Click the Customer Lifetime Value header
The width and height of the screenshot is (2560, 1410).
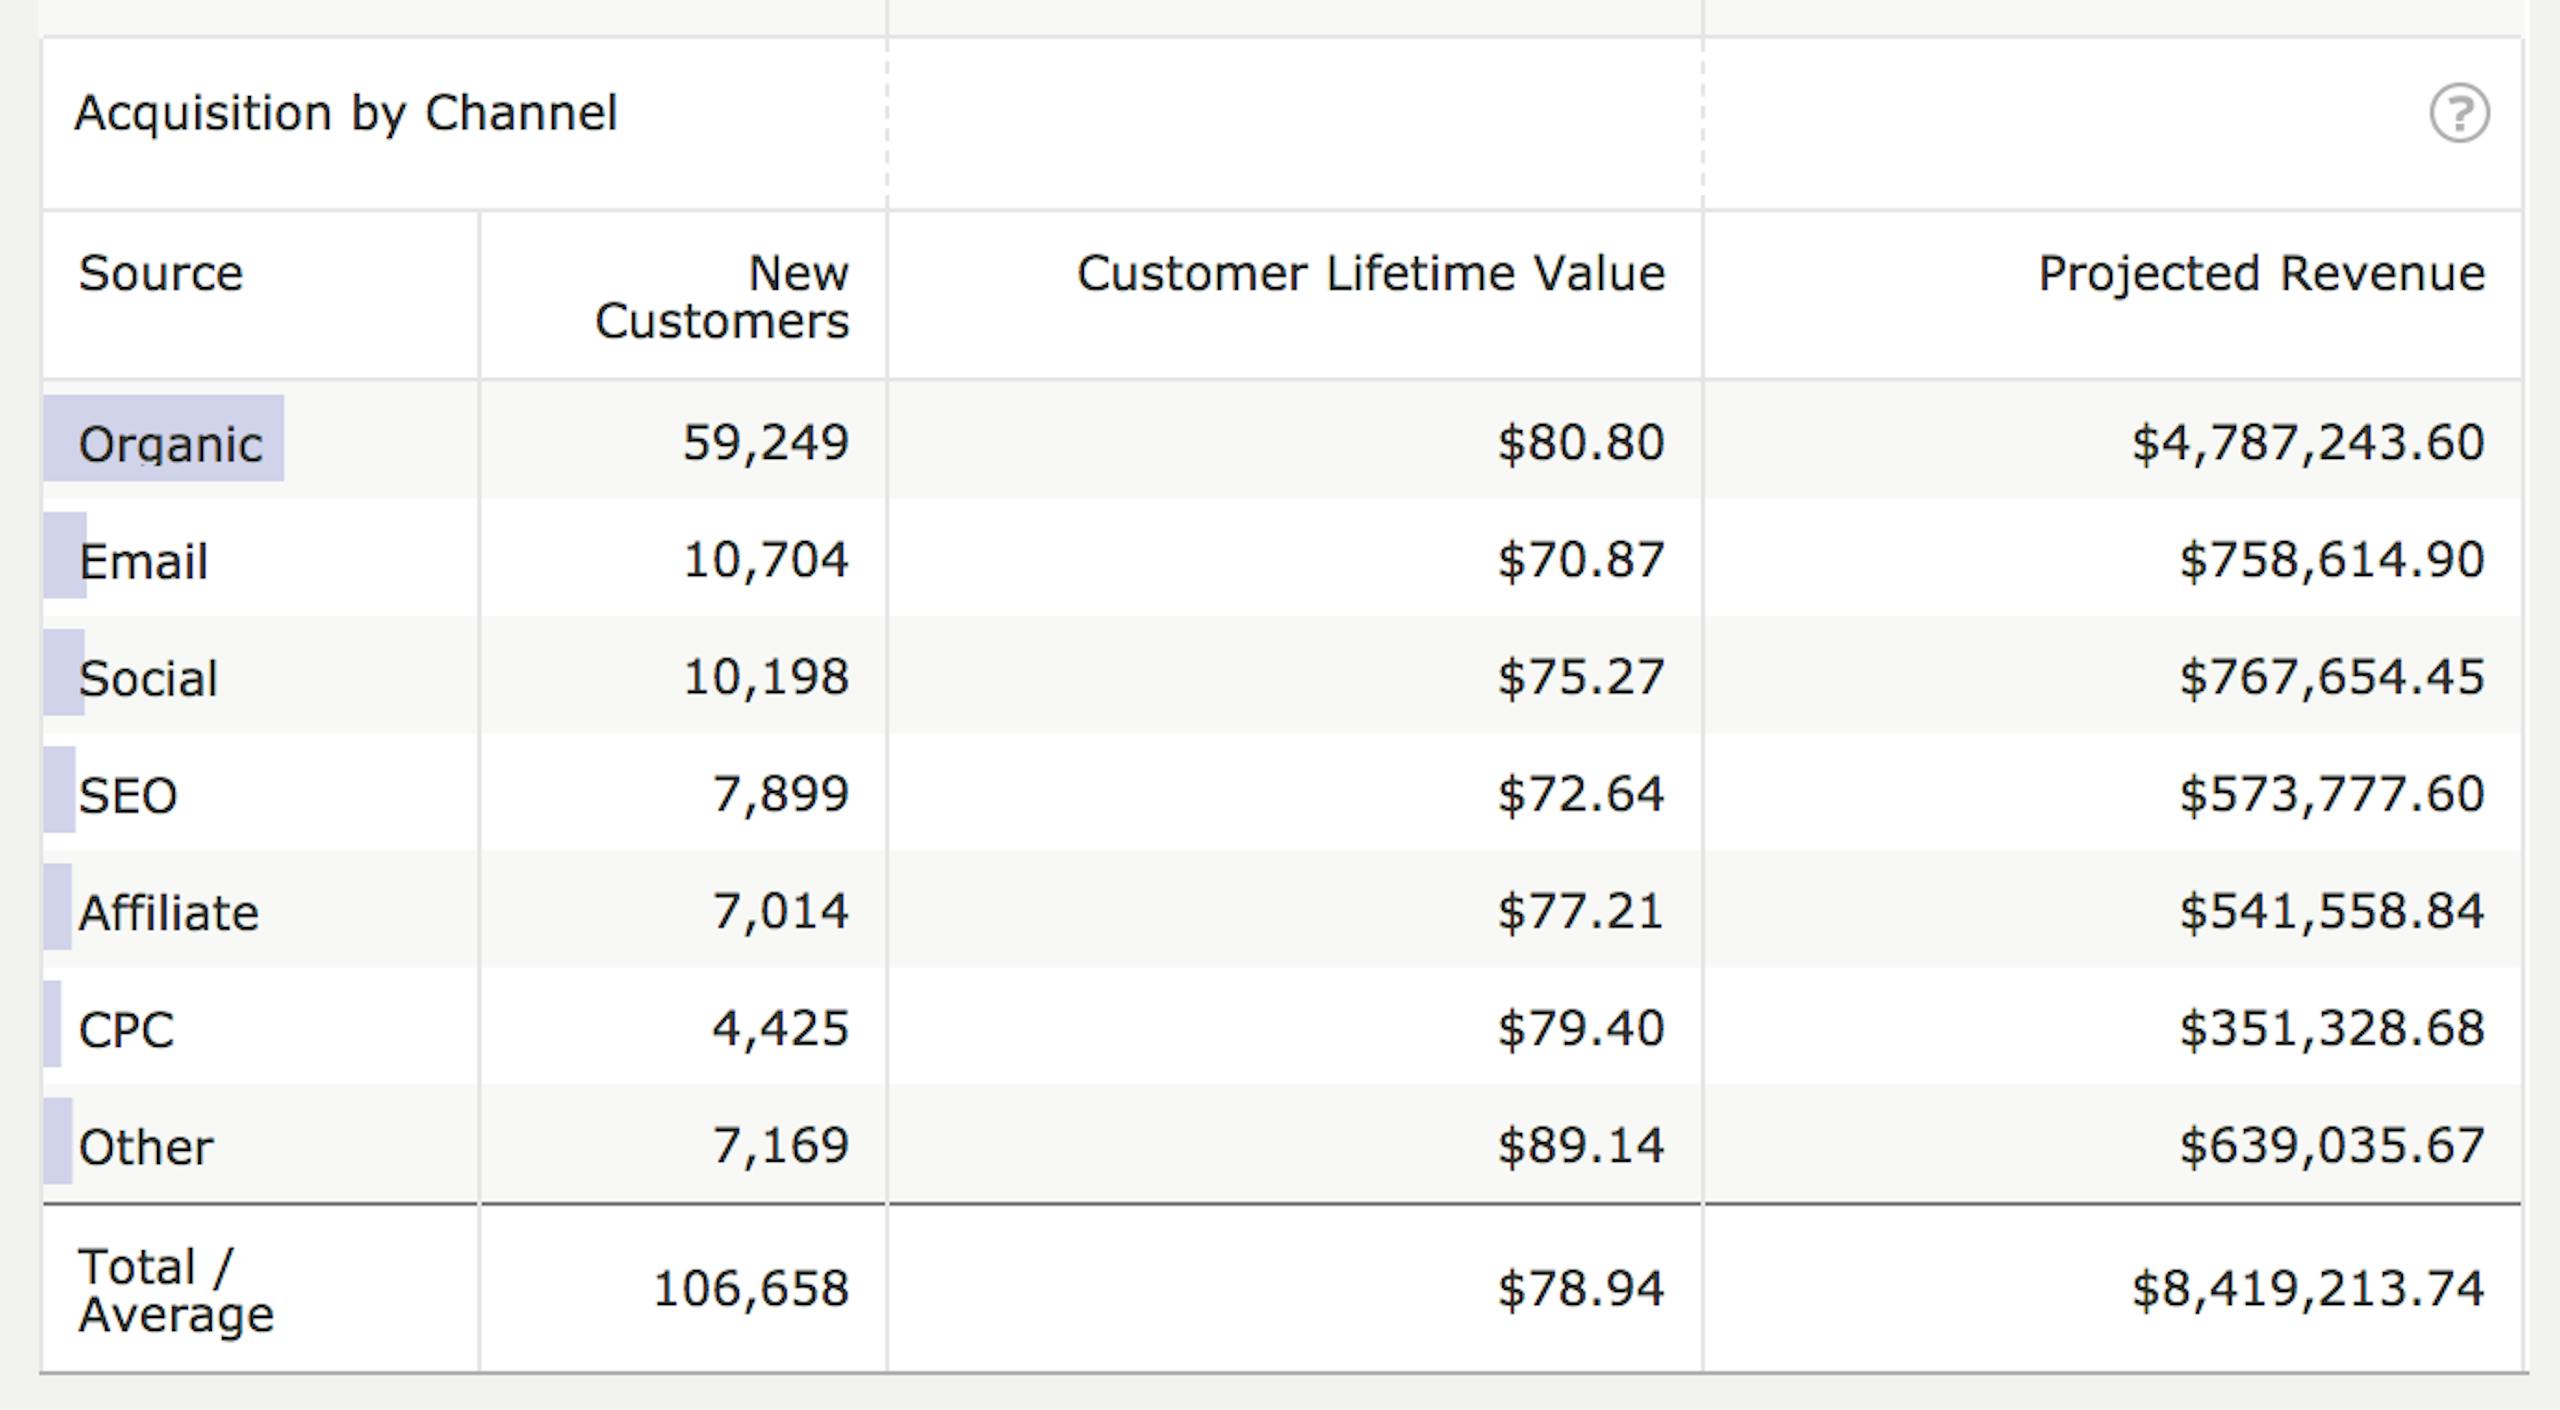[1370, 273]
